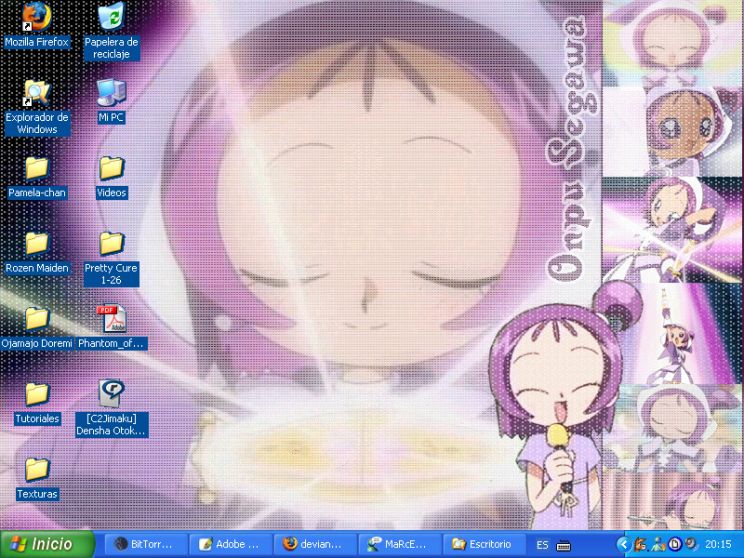Expand hidden system tray icons arrow
The height and width of the screenshot is (558, 744).
(623, 544)
